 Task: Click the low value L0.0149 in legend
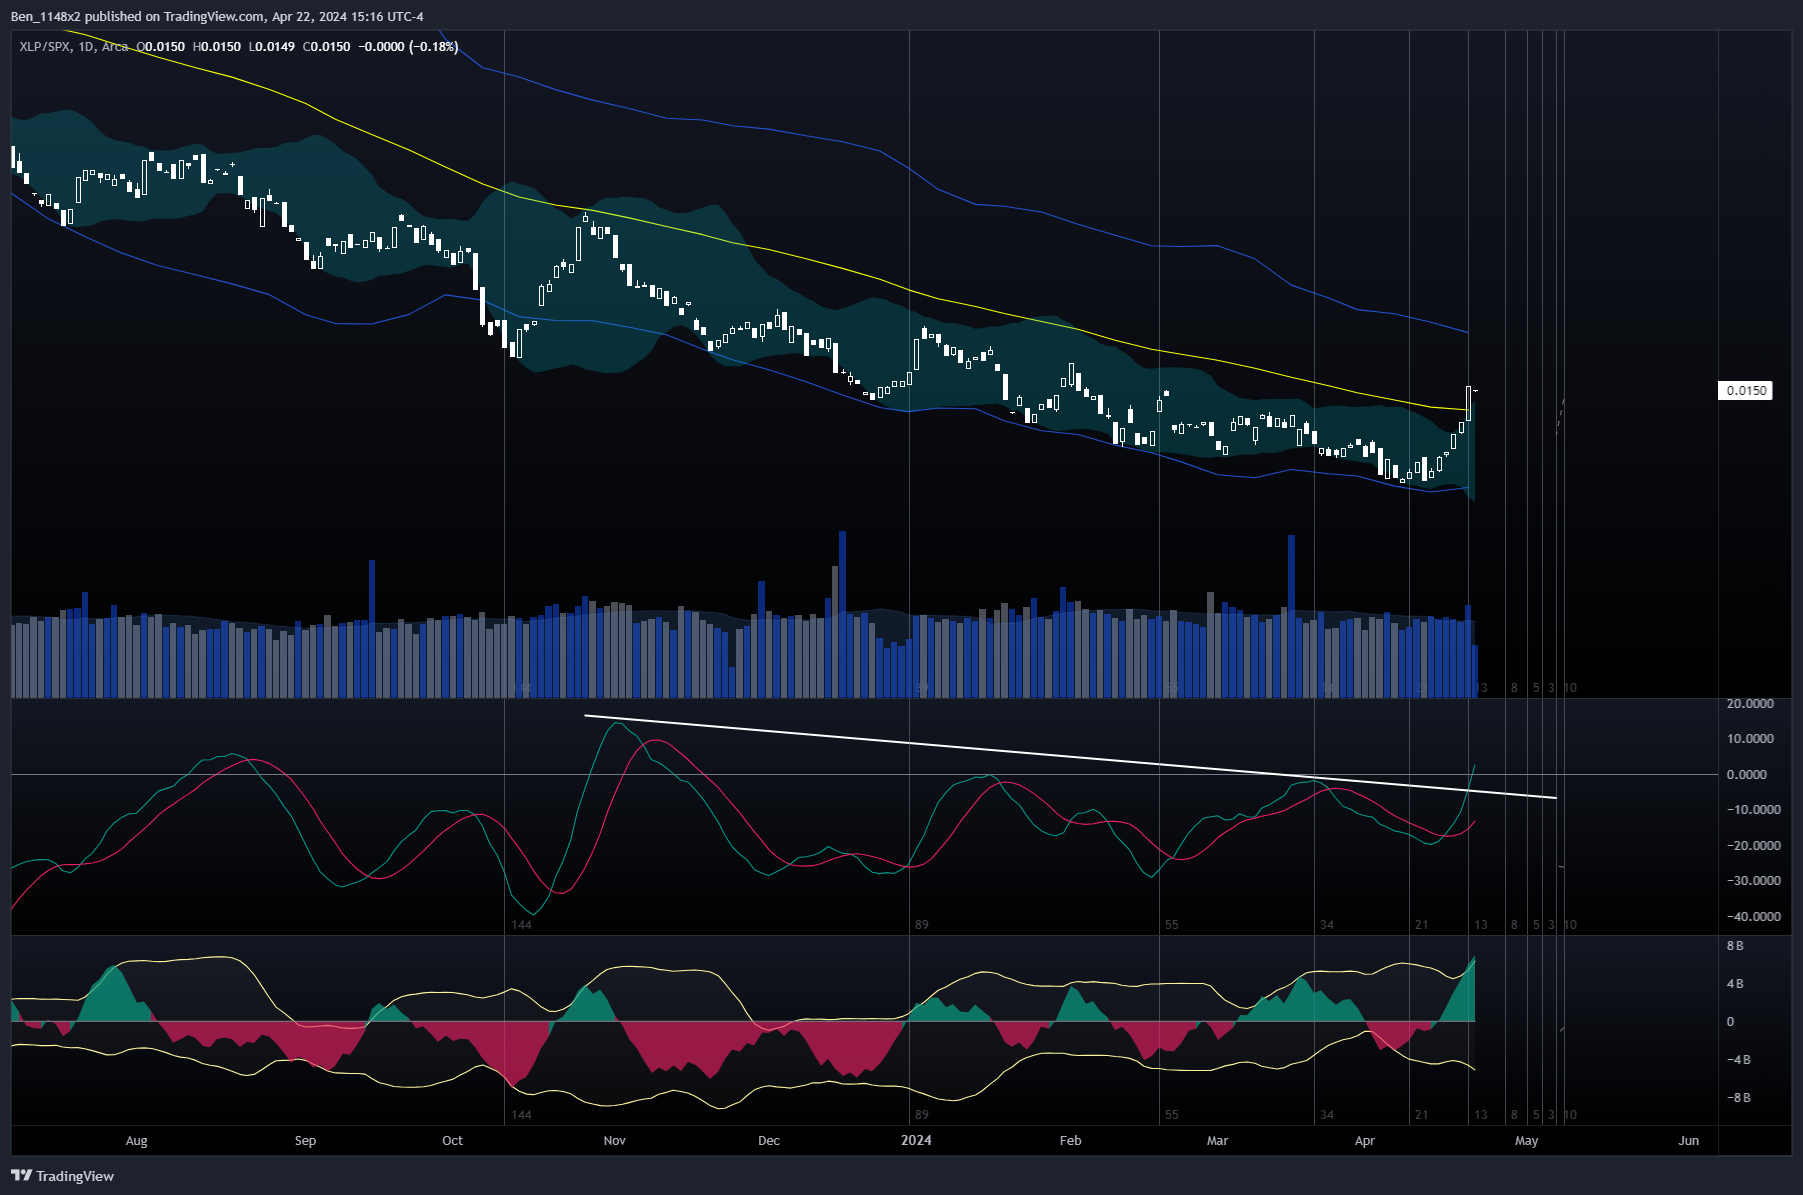pos(272,47)
